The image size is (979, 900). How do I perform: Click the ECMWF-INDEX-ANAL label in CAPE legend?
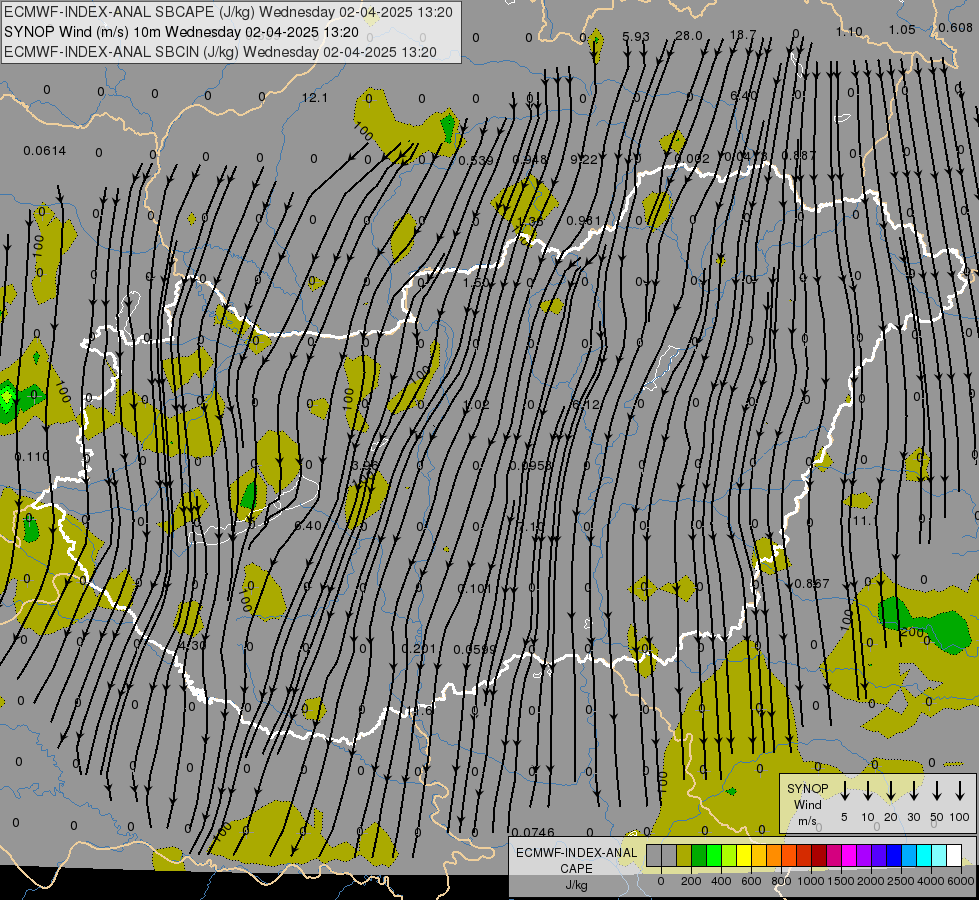tap(576, 853)
